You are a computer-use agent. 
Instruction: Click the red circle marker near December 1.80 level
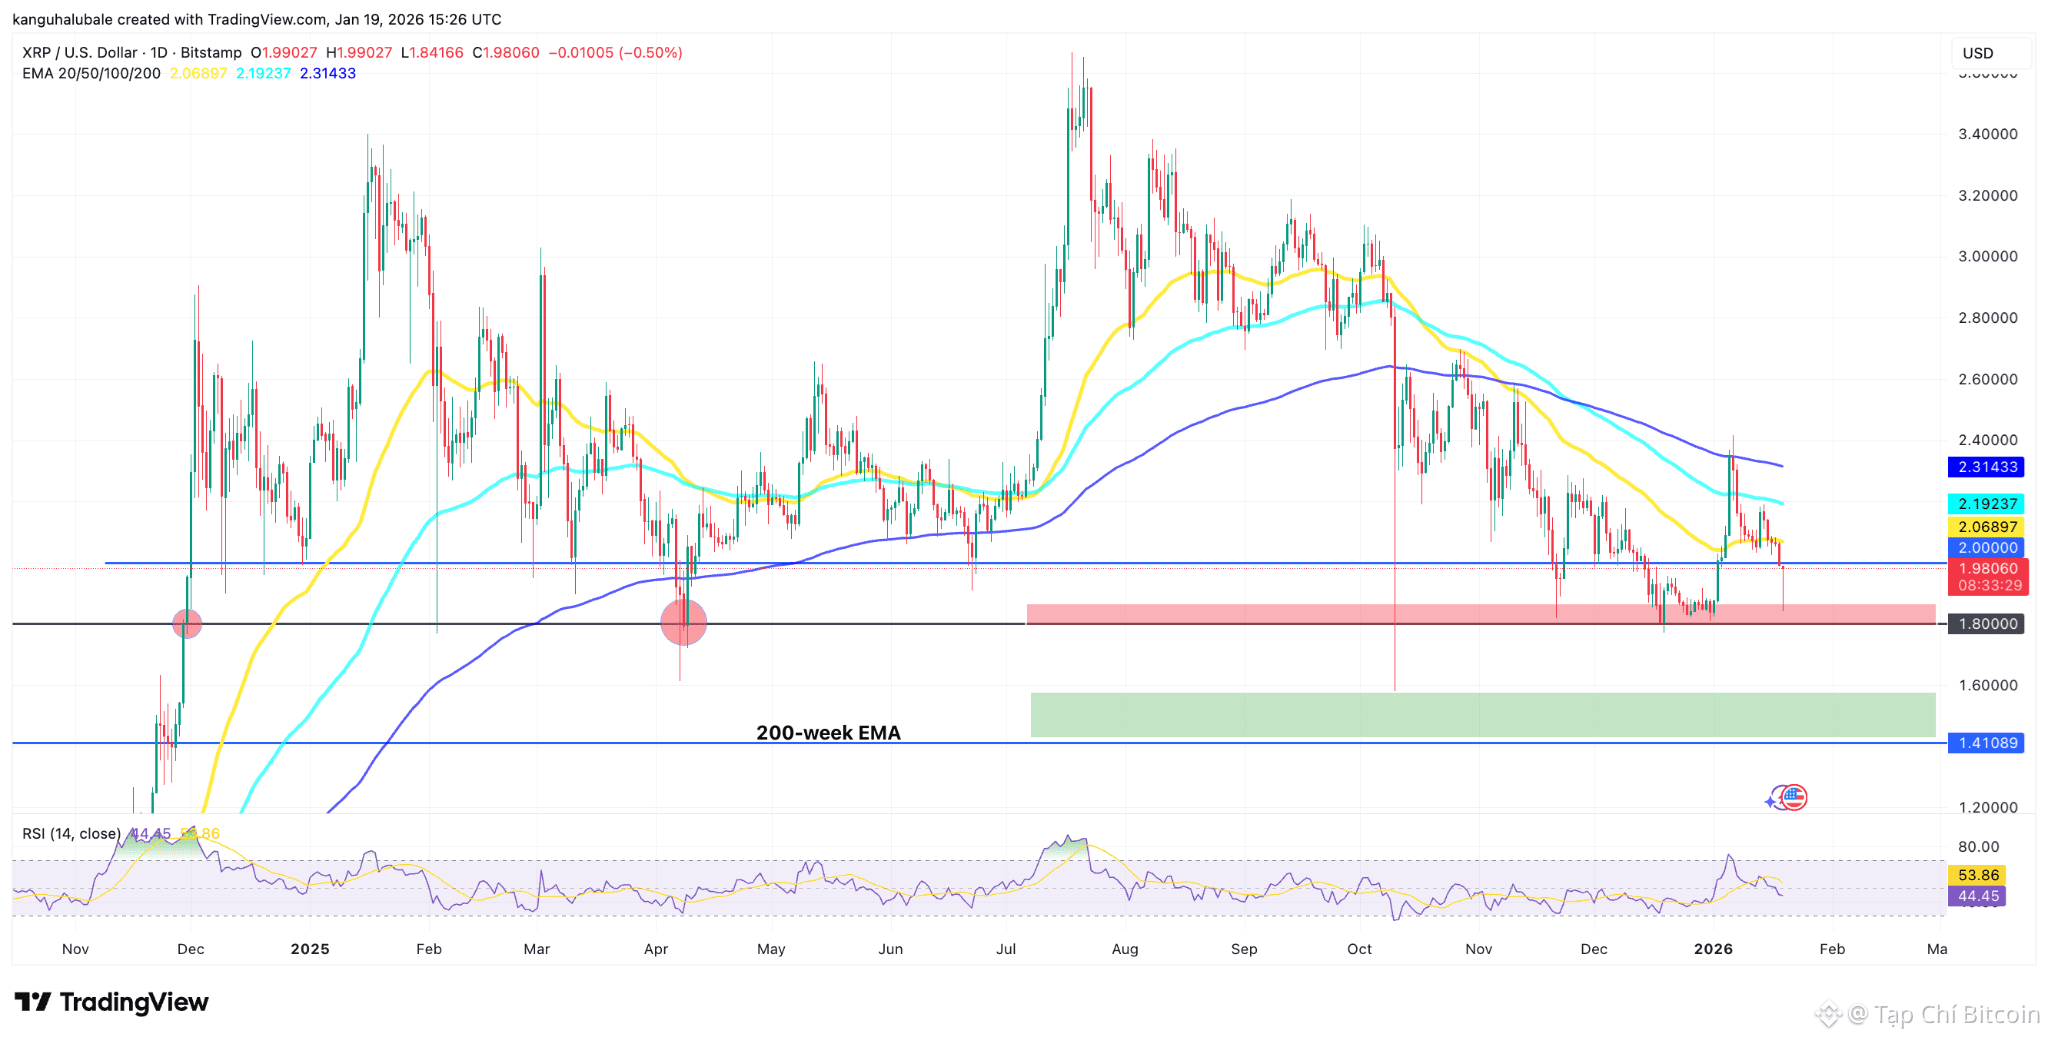coord(185,622)
